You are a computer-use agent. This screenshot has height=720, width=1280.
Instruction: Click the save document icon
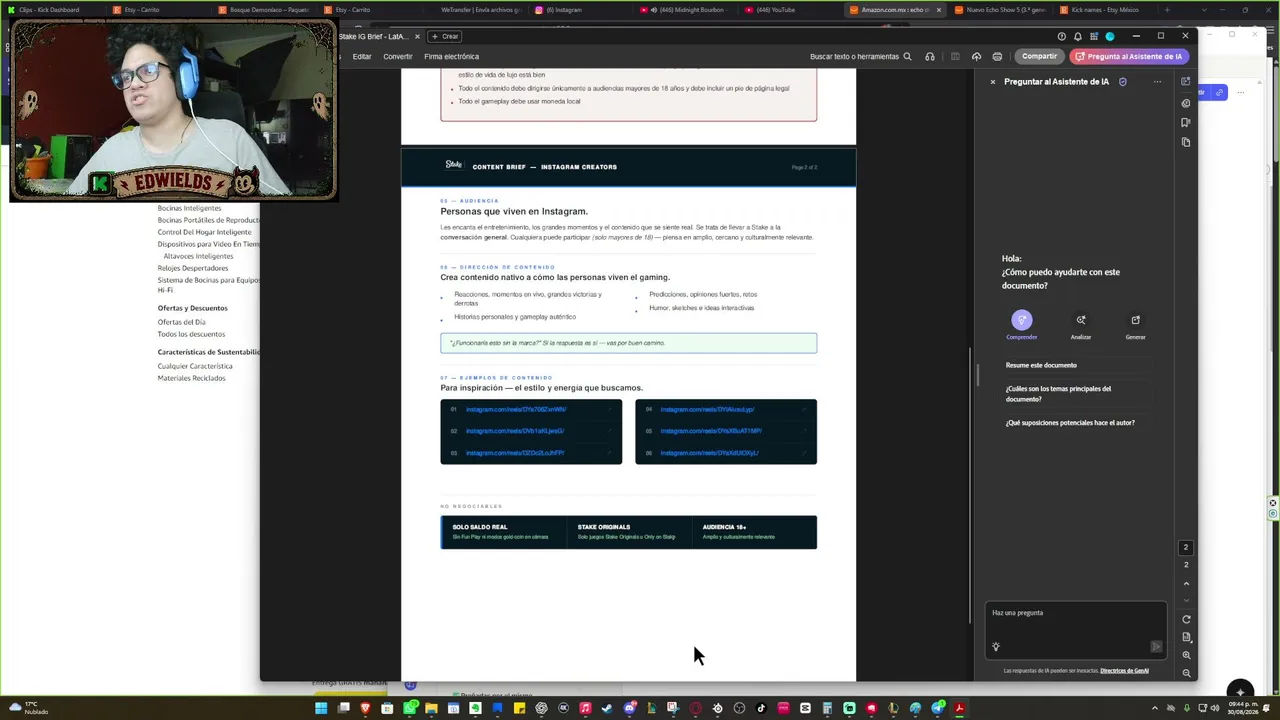click(x=955, y=57)
